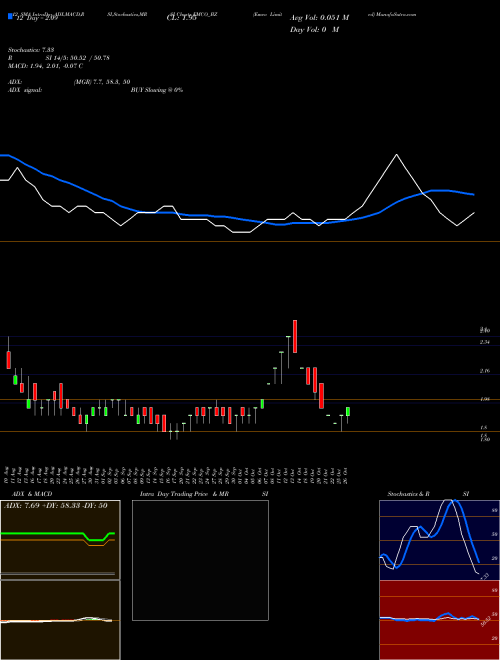This screenshot has height=660, width=500.
Task: Click the 'Day Vol: 0 M' text
Action: click(314, 30)
